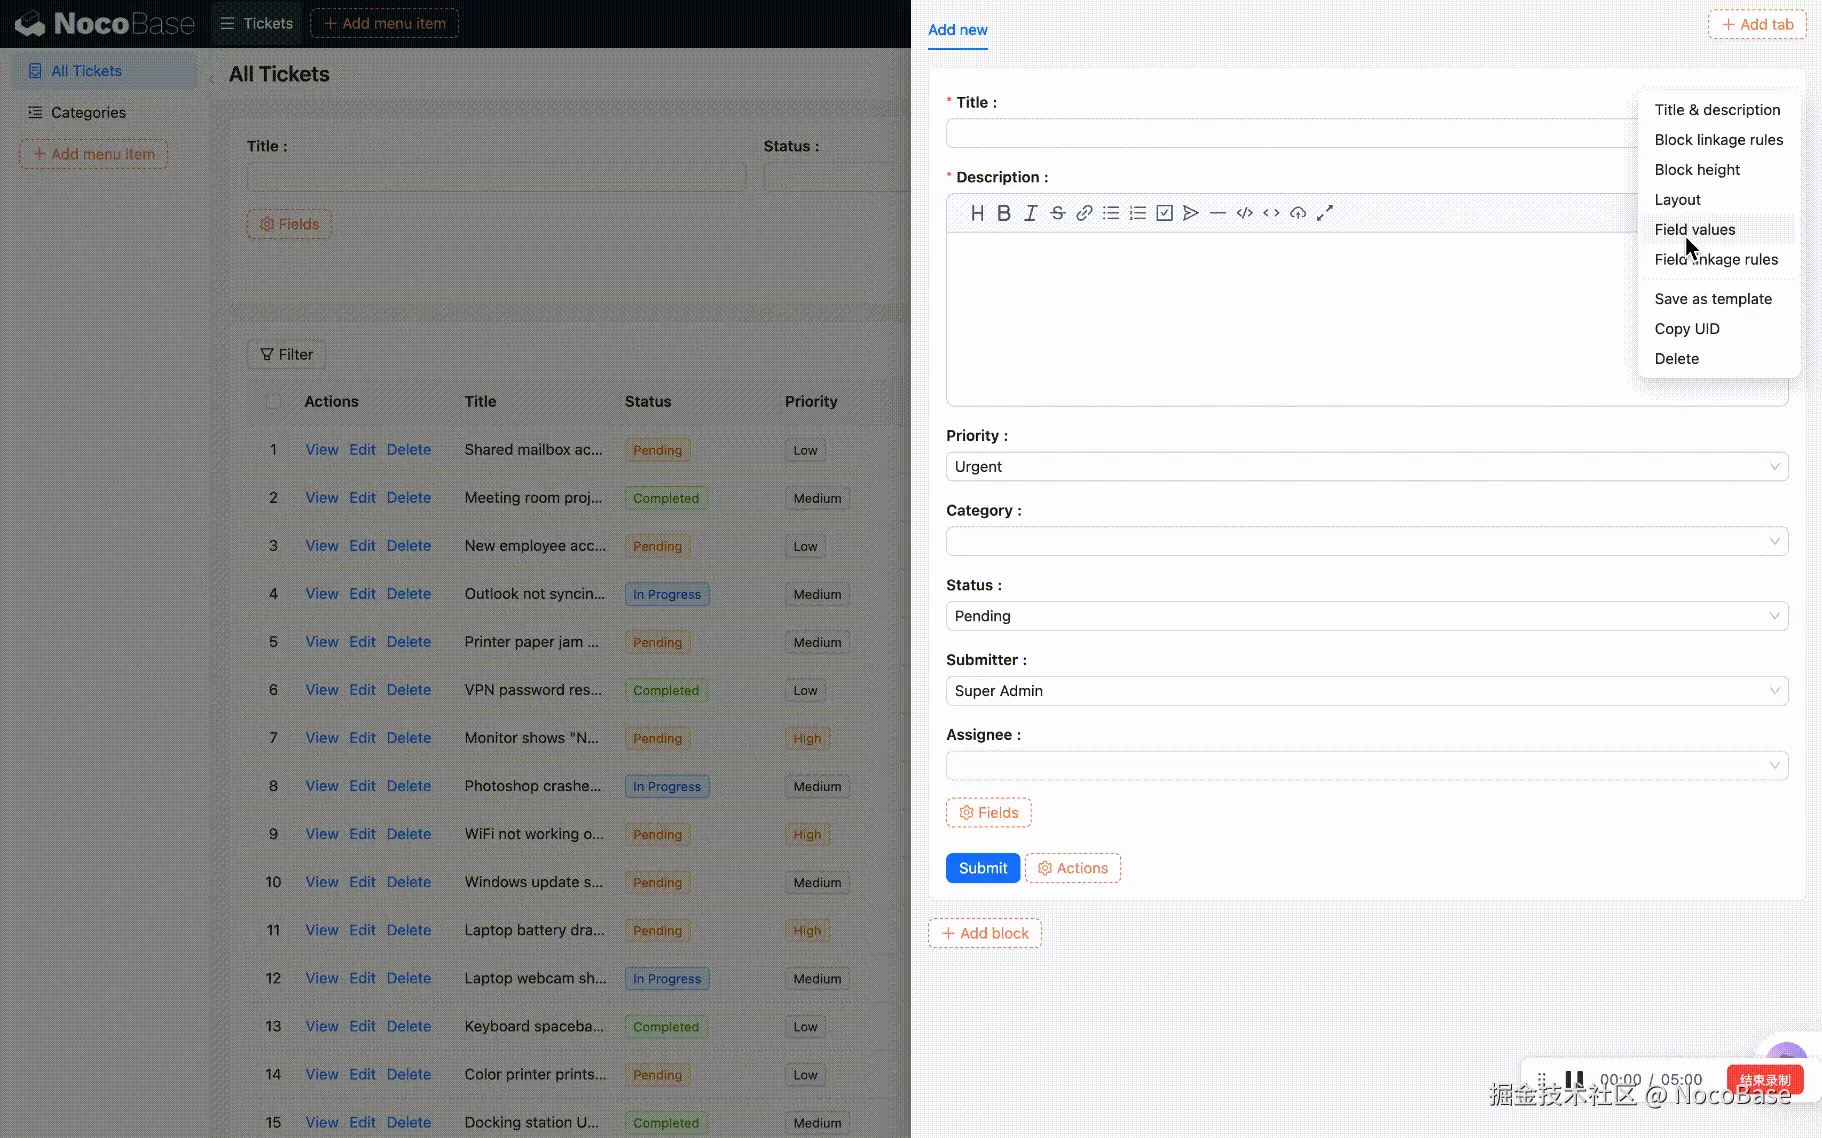Screen dimensions: 1822x1138
Task: Click the In Progress tag on Photoshop crashes row
Action: (667, 787)
